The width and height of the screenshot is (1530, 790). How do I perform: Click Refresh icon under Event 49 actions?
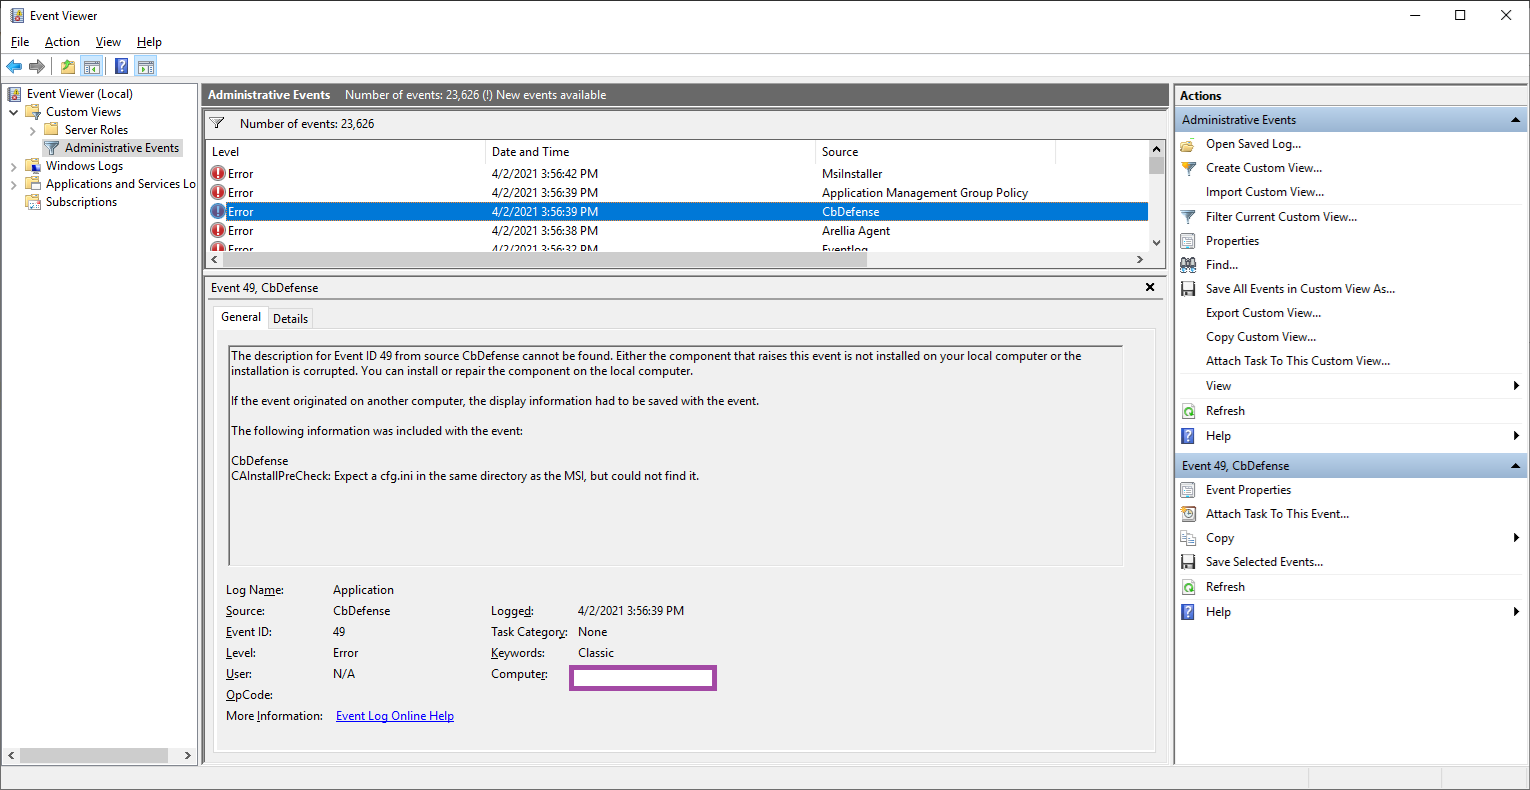[1188, 587]
